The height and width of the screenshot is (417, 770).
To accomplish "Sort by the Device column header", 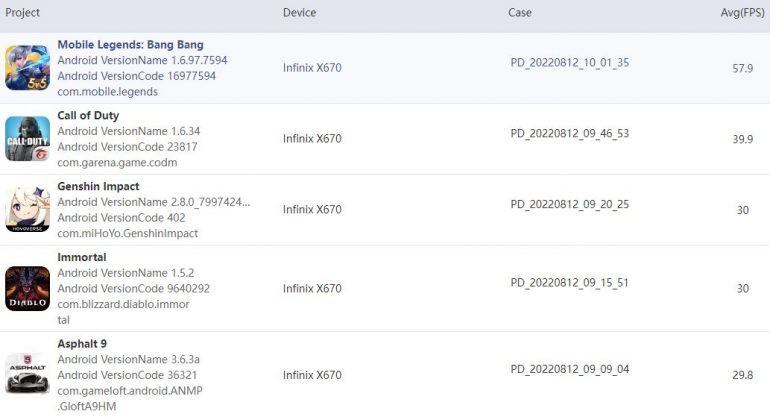I will click(x=299, y=13).
